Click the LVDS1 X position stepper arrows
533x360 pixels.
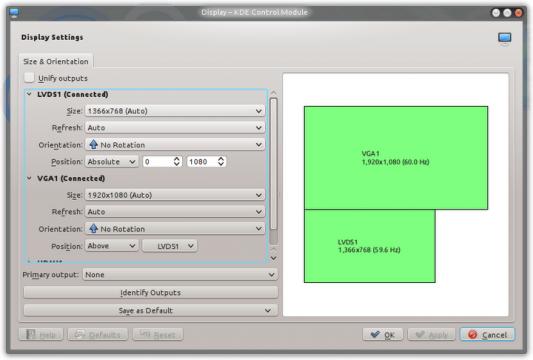(176, 161)
